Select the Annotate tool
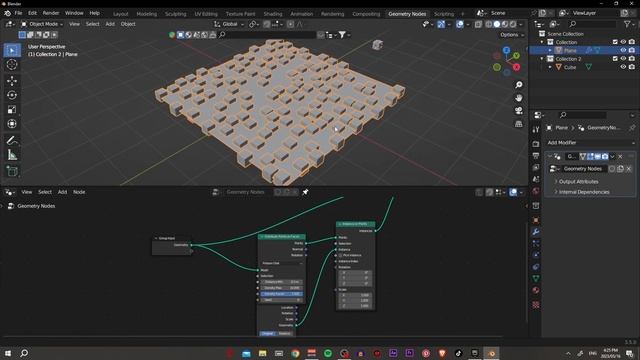 point(12,140)
